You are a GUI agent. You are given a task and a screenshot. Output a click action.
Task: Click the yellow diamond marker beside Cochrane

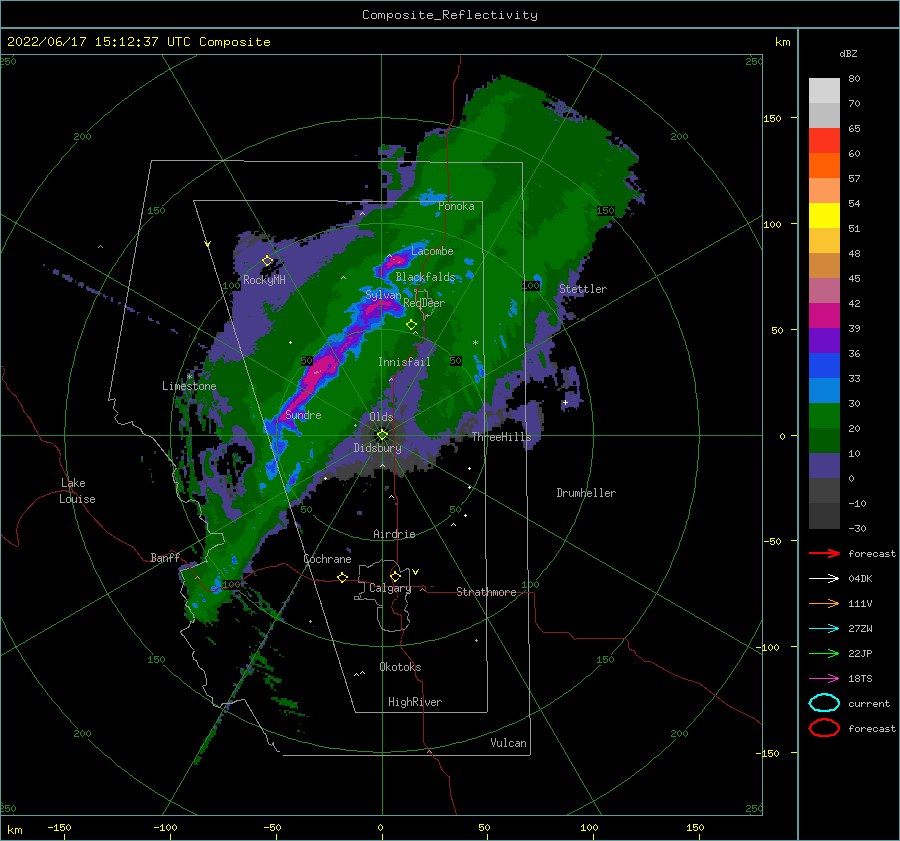(343, 577)
